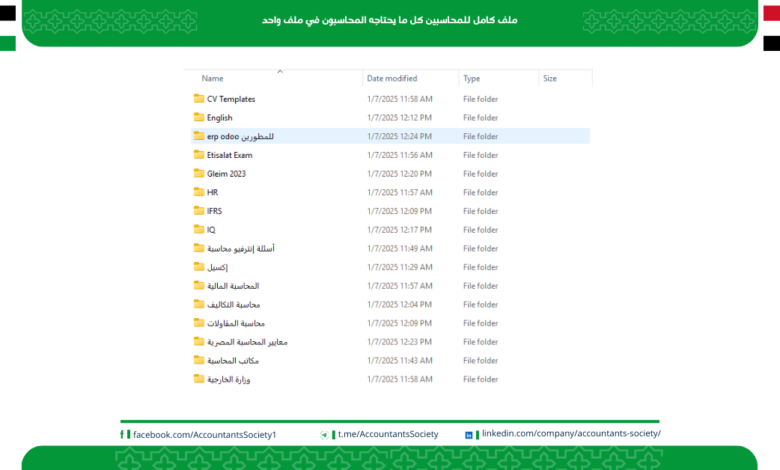Click the HR folder icon
This screenshot has width=780, height=470.
(198, 192)
